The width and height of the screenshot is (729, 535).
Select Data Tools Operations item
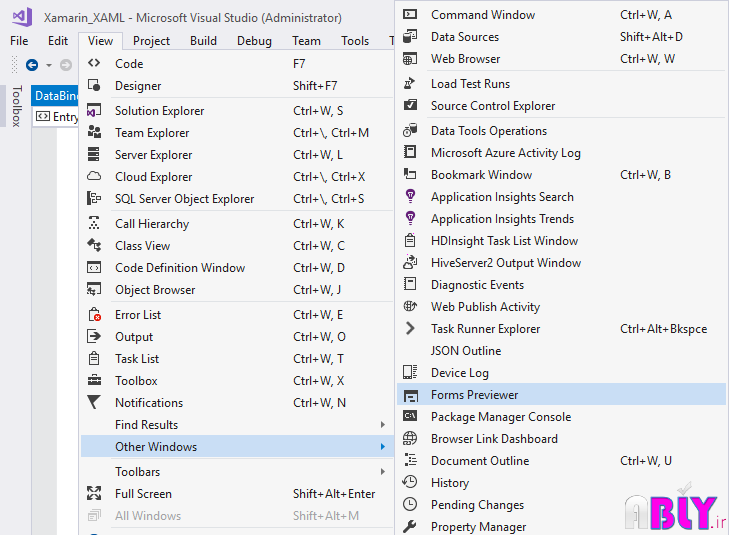point(561,131)
